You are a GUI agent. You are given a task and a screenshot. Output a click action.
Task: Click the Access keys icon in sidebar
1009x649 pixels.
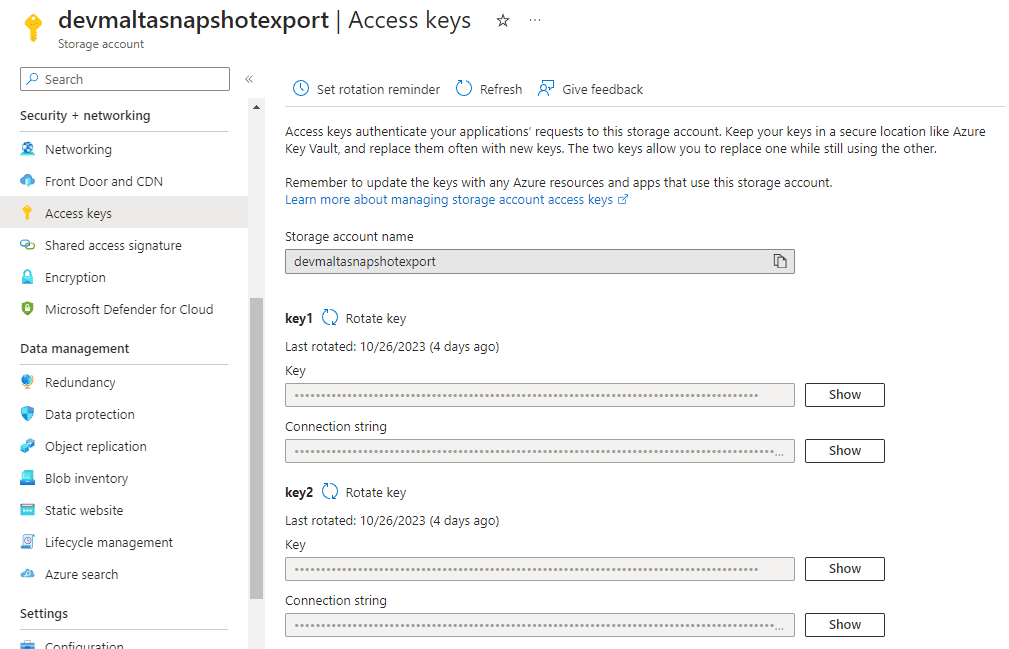coord(28,213)
